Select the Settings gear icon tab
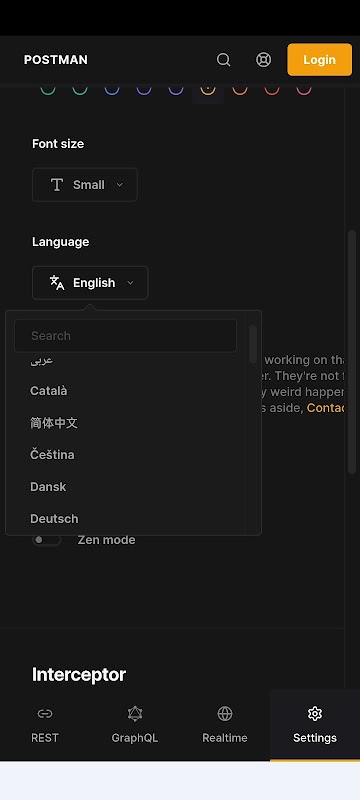Screen dimensions: 360x800 315,713
